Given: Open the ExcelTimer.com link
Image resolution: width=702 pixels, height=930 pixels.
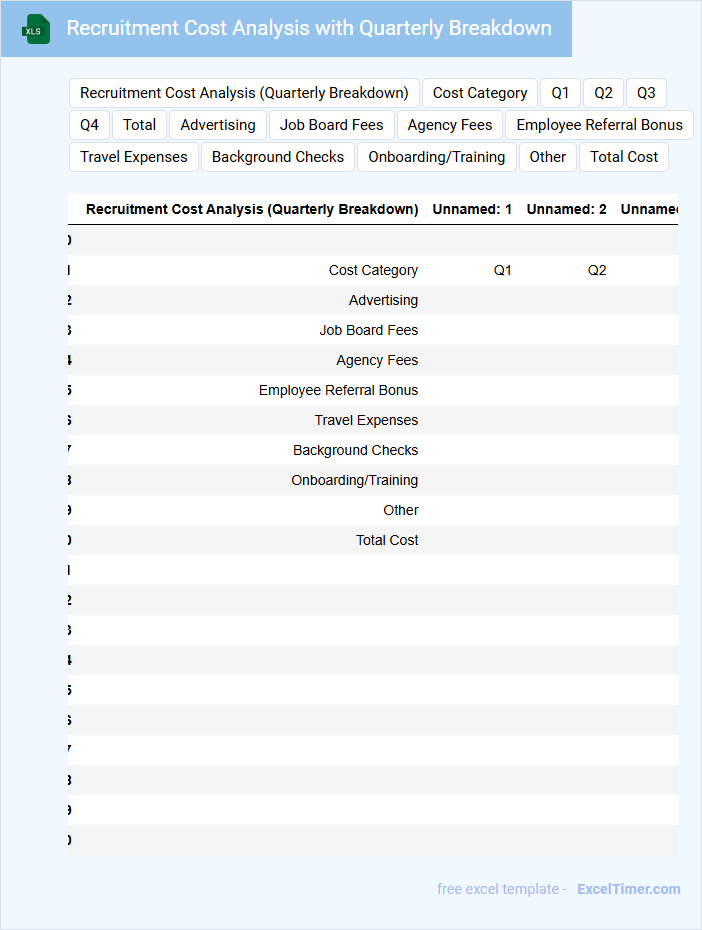Looking at the screenshot, I should pyautogui.click(x=628, y=889).
